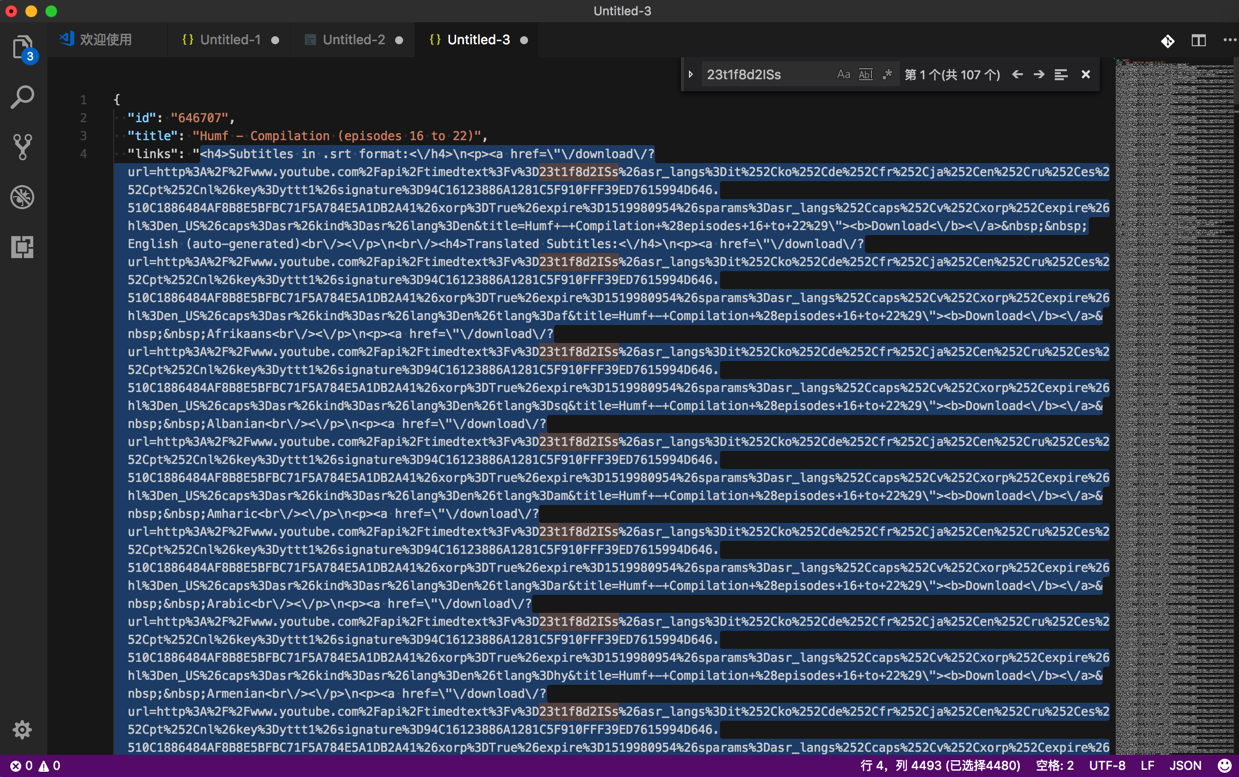The height and width of the screenshot is (777, 1239).
Task: Close the find widget
Action: (1085, 75)
